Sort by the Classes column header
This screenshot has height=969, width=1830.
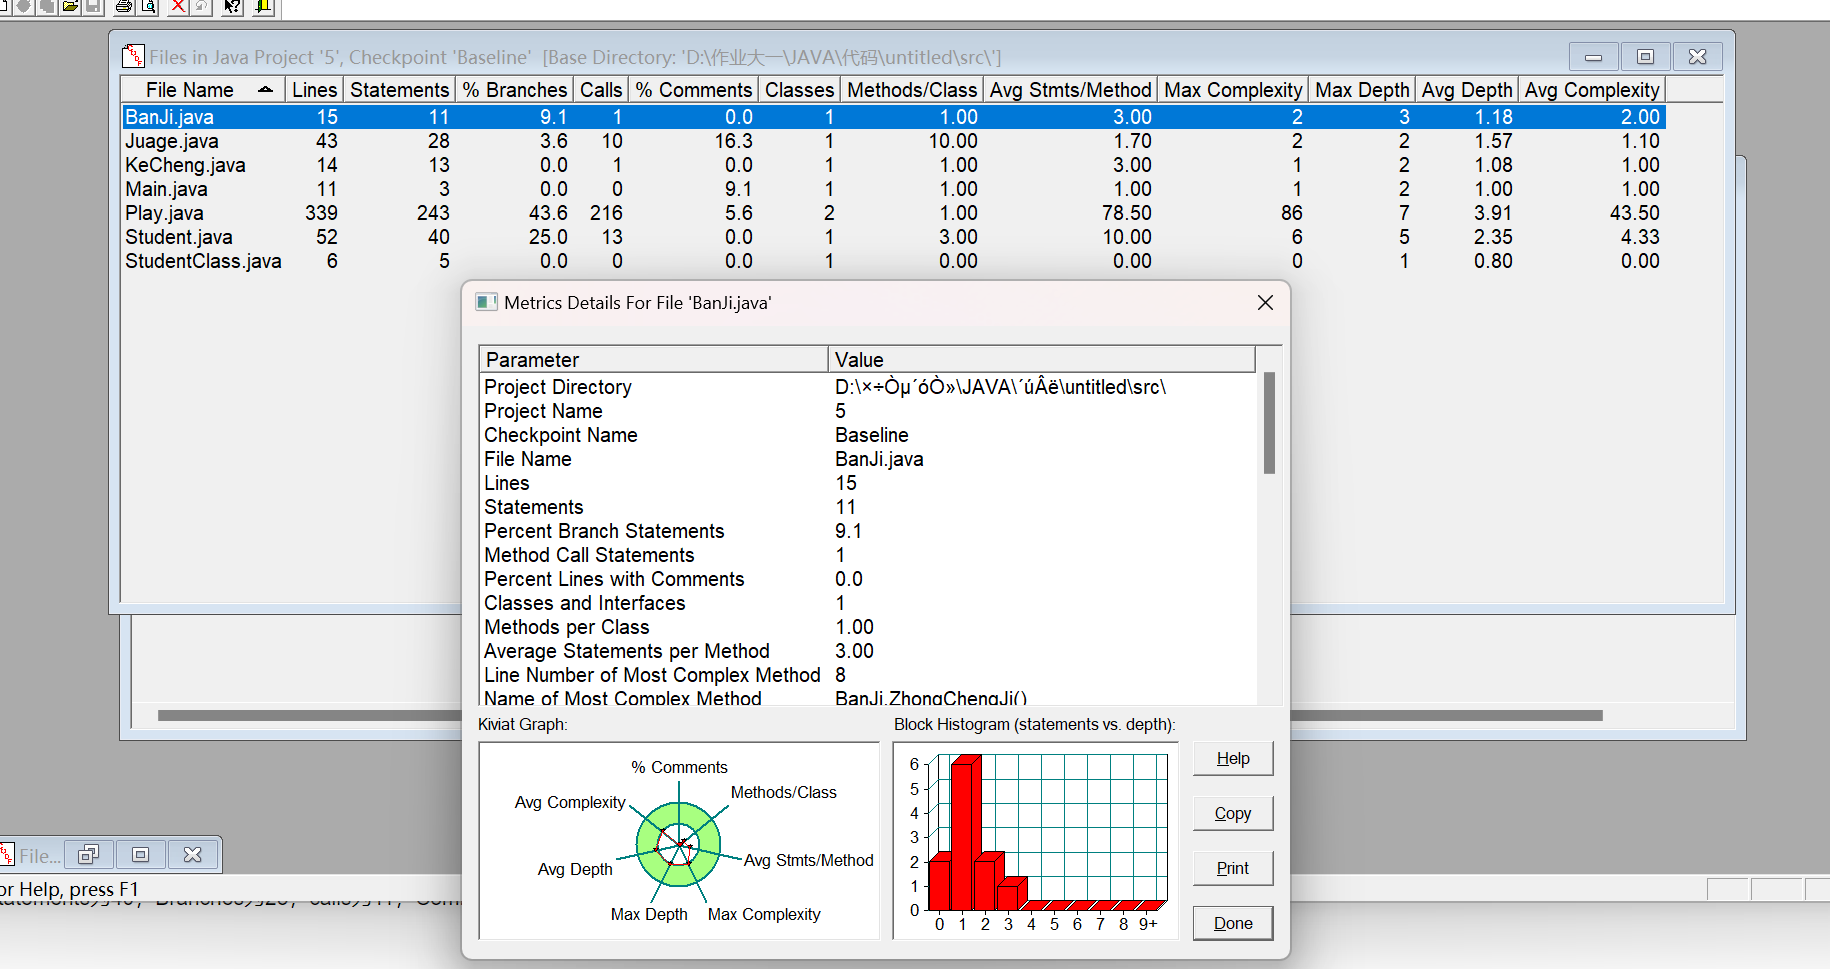[x=800, y=90]
